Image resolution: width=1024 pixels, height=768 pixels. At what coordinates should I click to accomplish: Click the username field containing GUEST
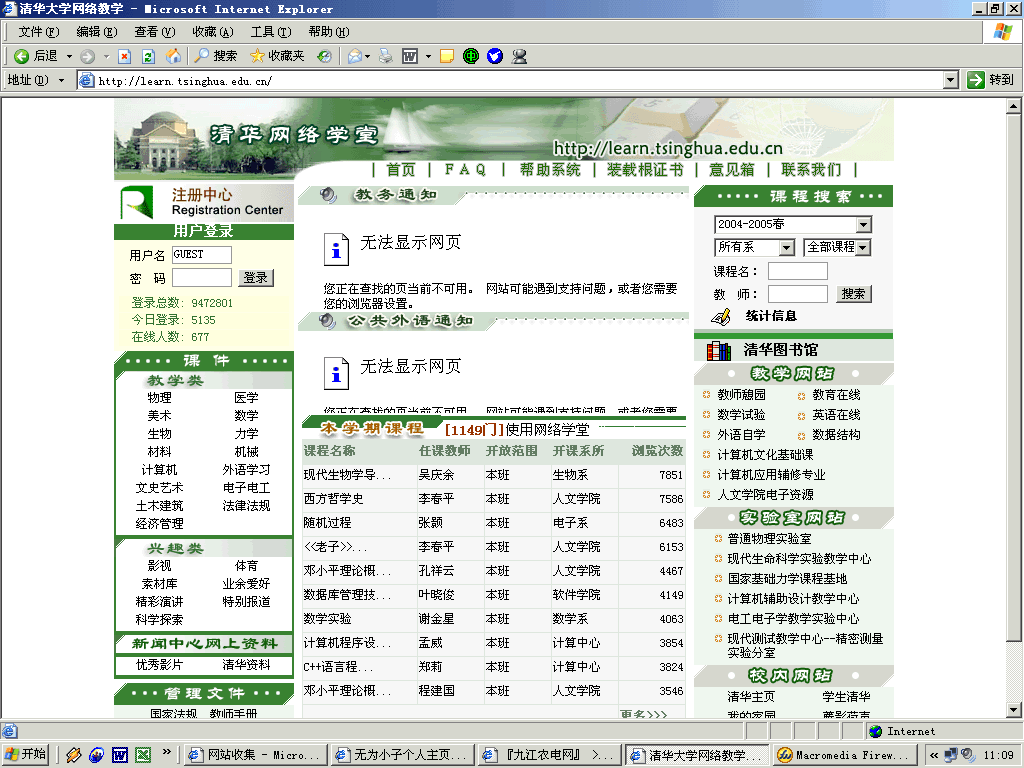tap(202, 255)
